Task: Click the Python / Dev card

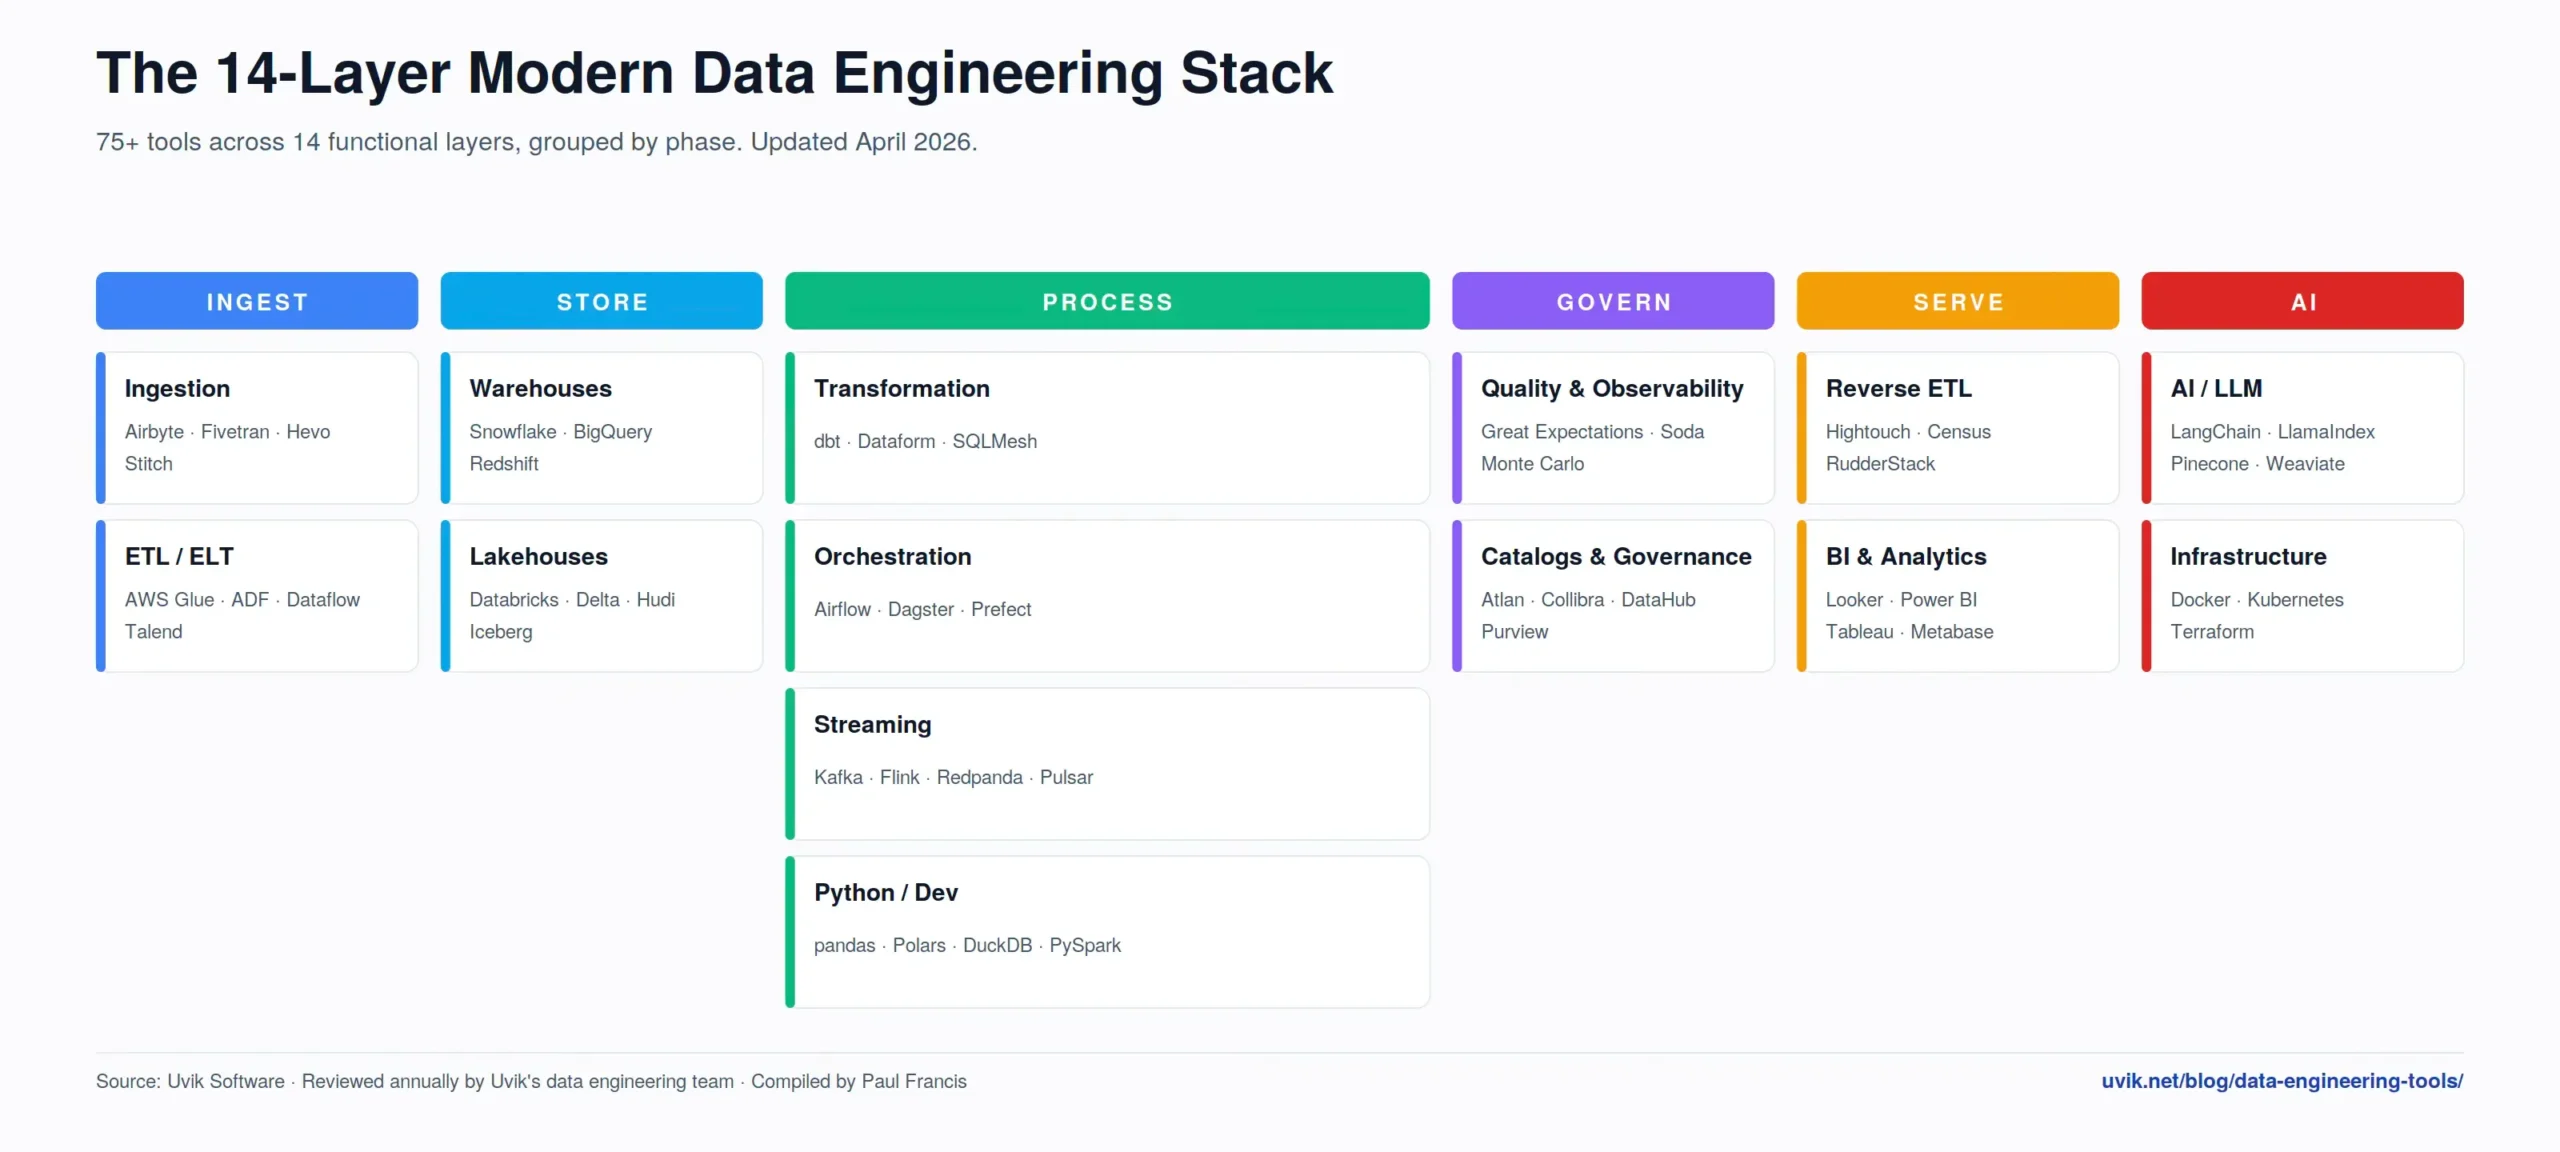Action: [1107, 932]
